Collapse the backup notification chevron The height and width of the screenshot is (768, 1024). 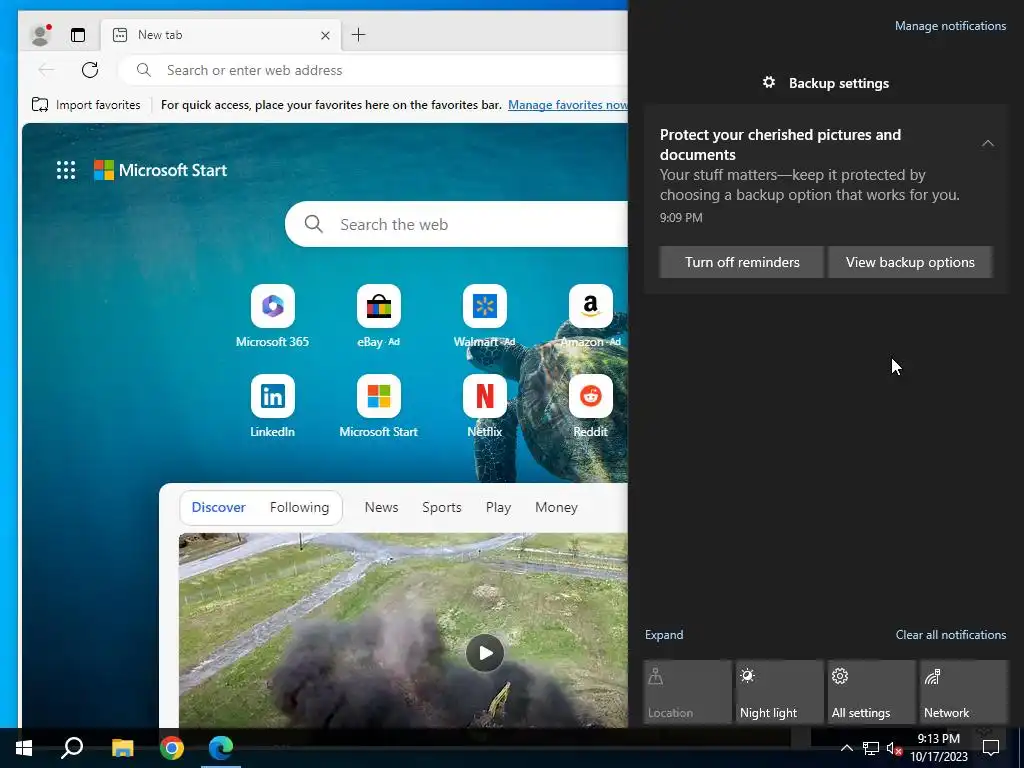987,143
